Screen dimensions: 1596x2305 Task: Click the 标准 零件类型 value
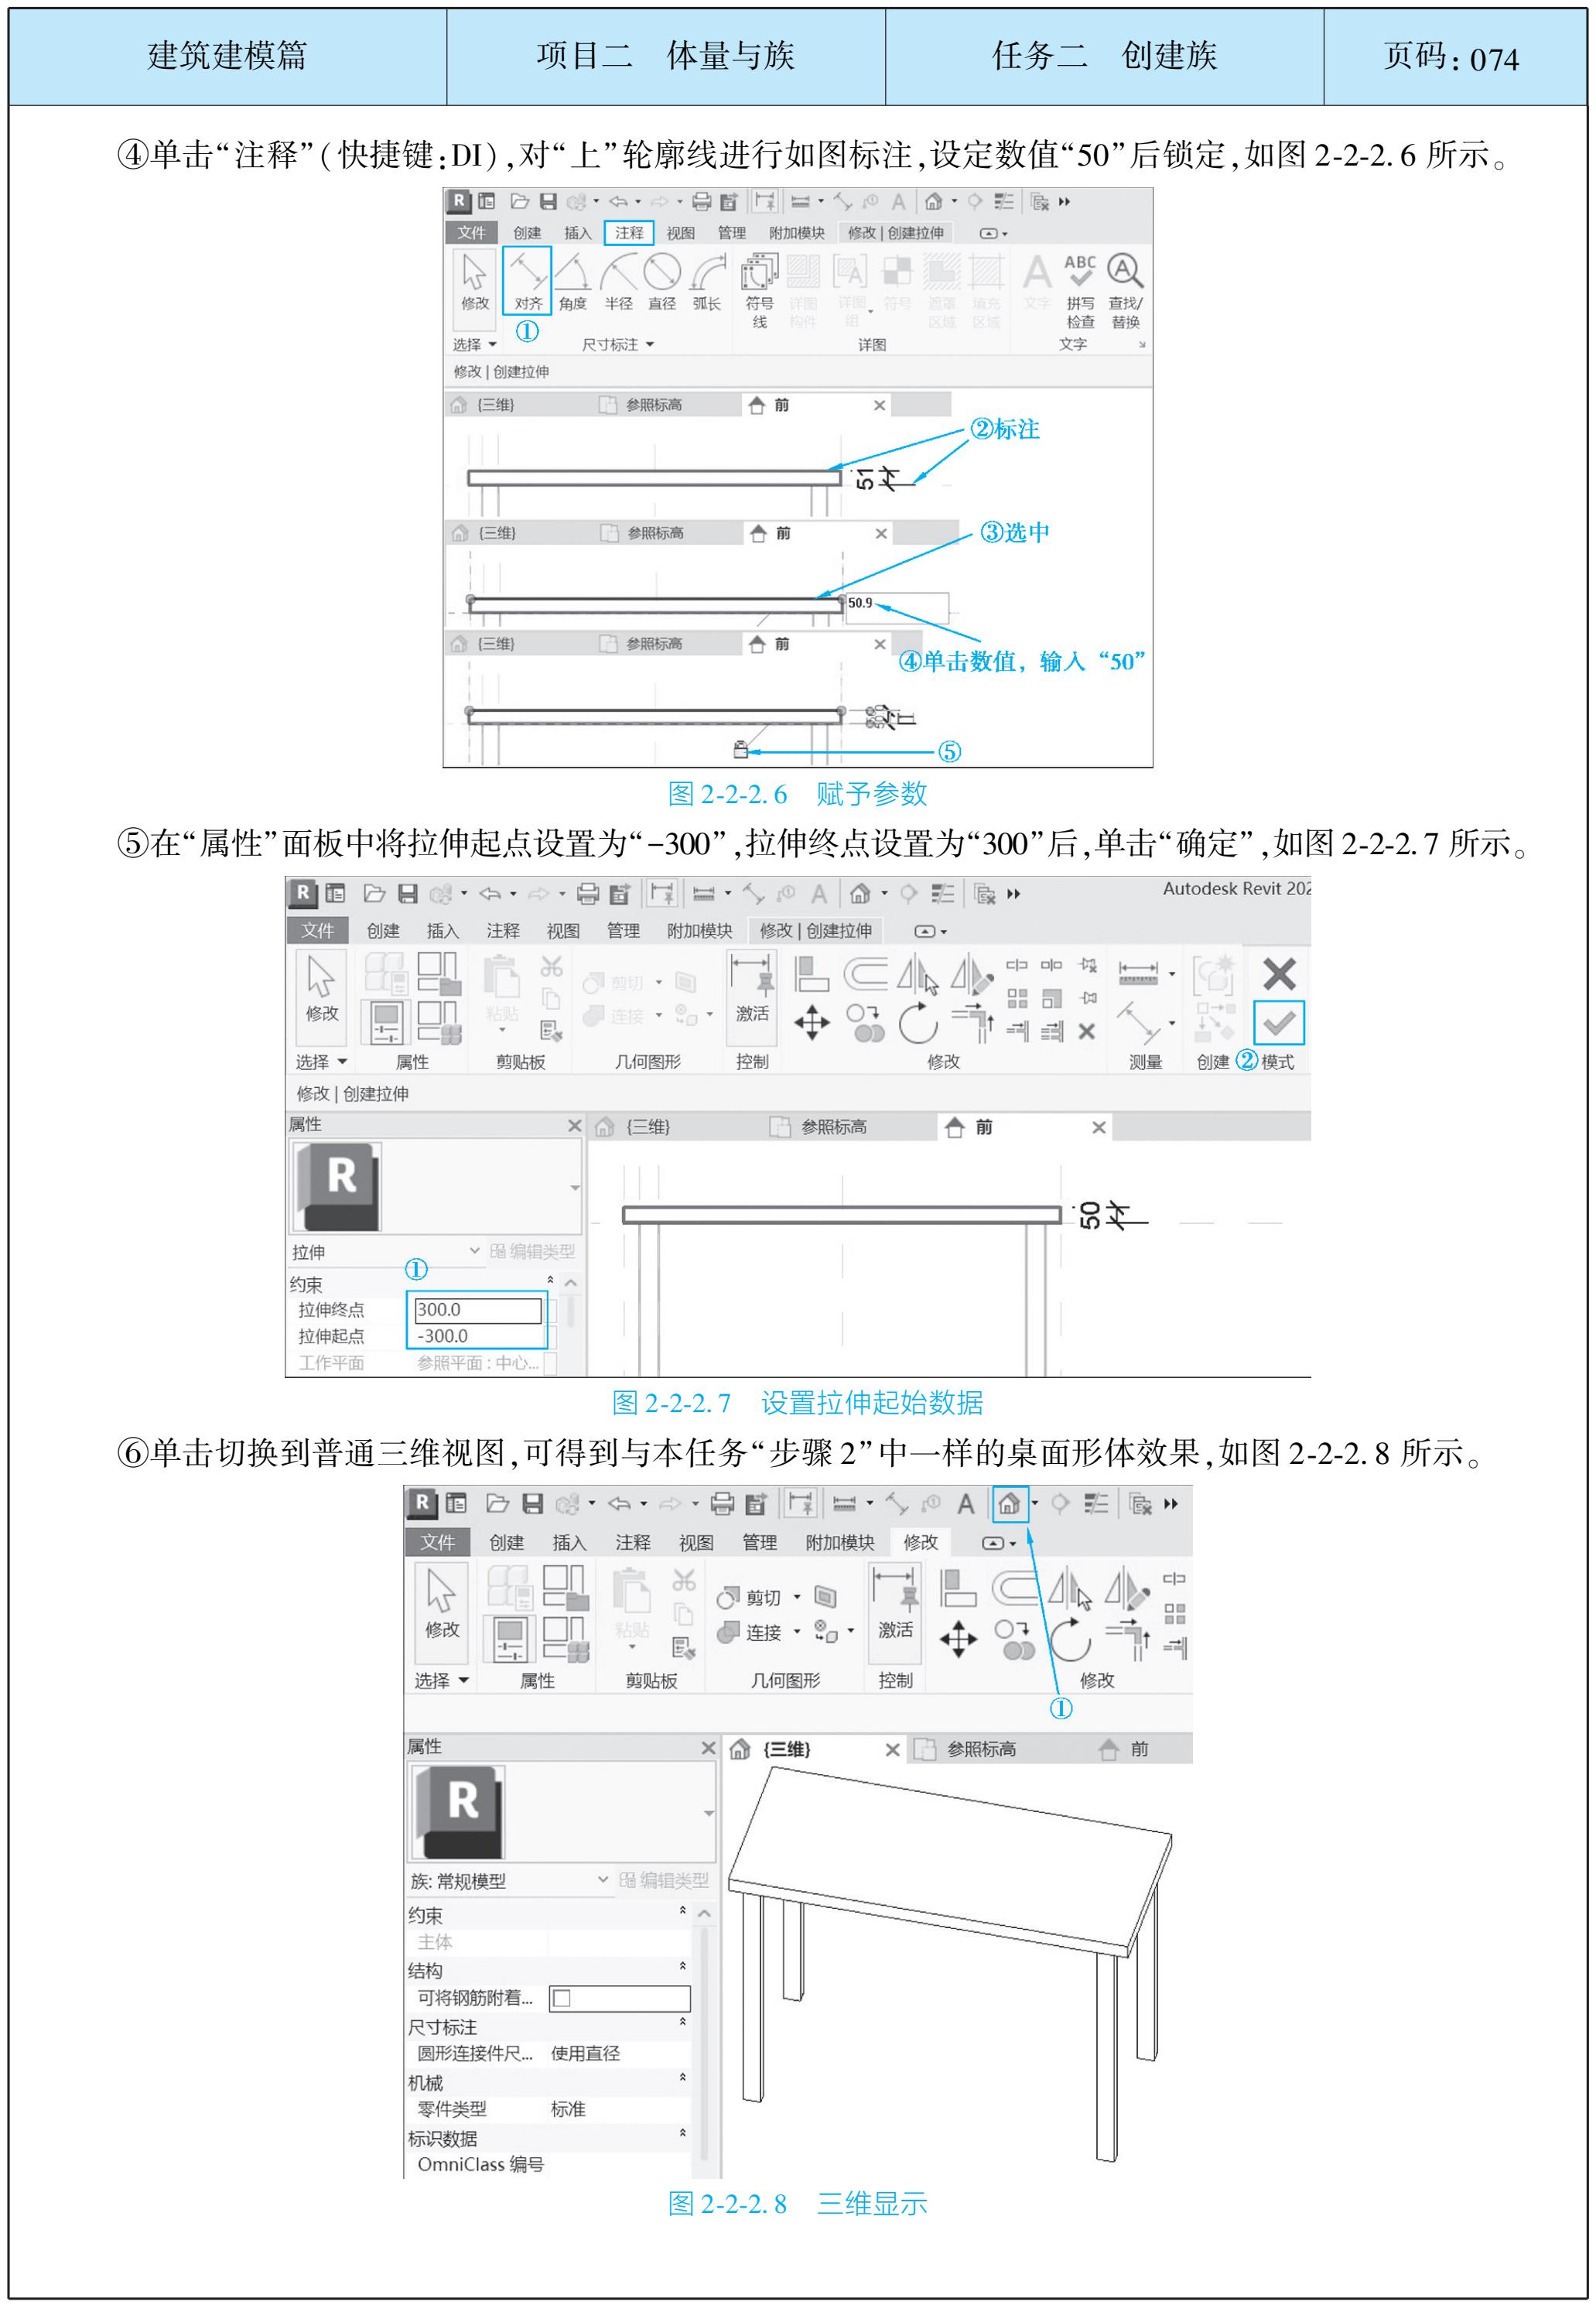[568, 2109]
